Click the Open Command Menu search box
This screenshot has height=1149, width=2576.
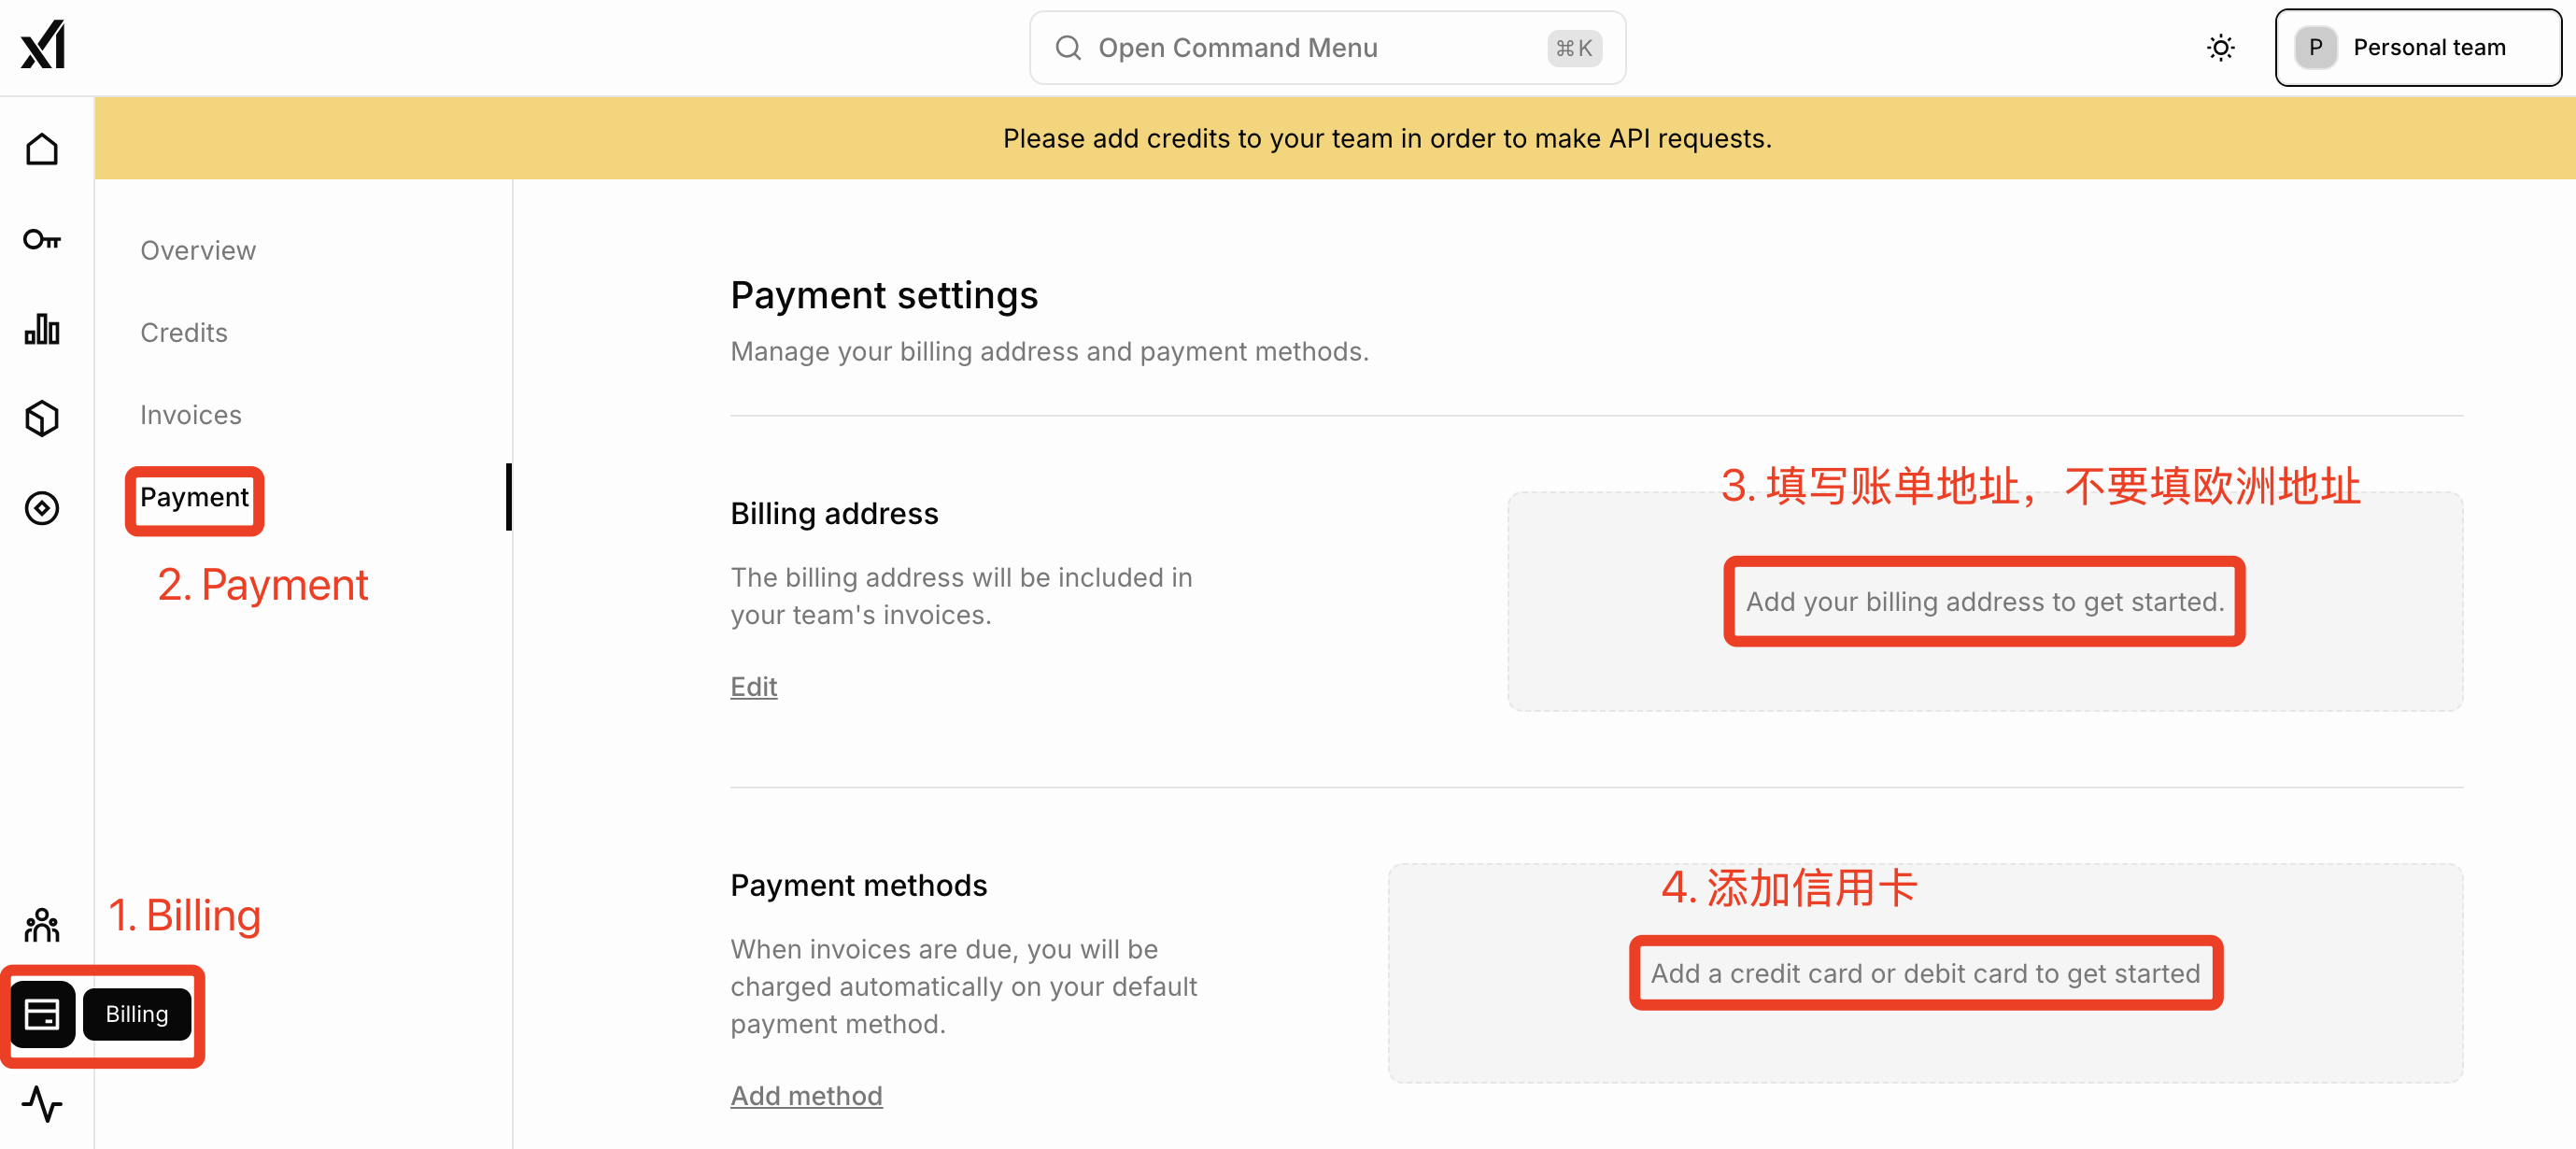click(x=1326, y=48)
